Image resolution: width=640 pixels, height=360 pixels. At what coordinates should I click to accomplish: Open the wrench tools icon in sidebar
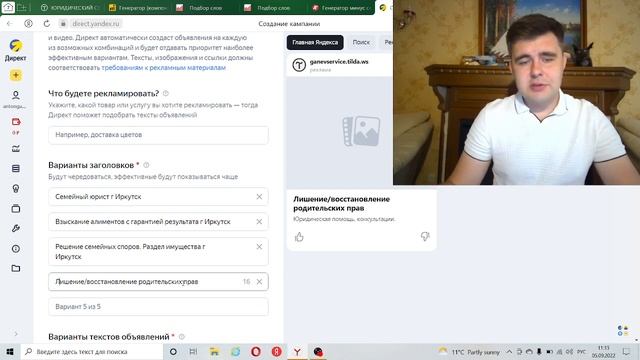click(x=16, y=229)
